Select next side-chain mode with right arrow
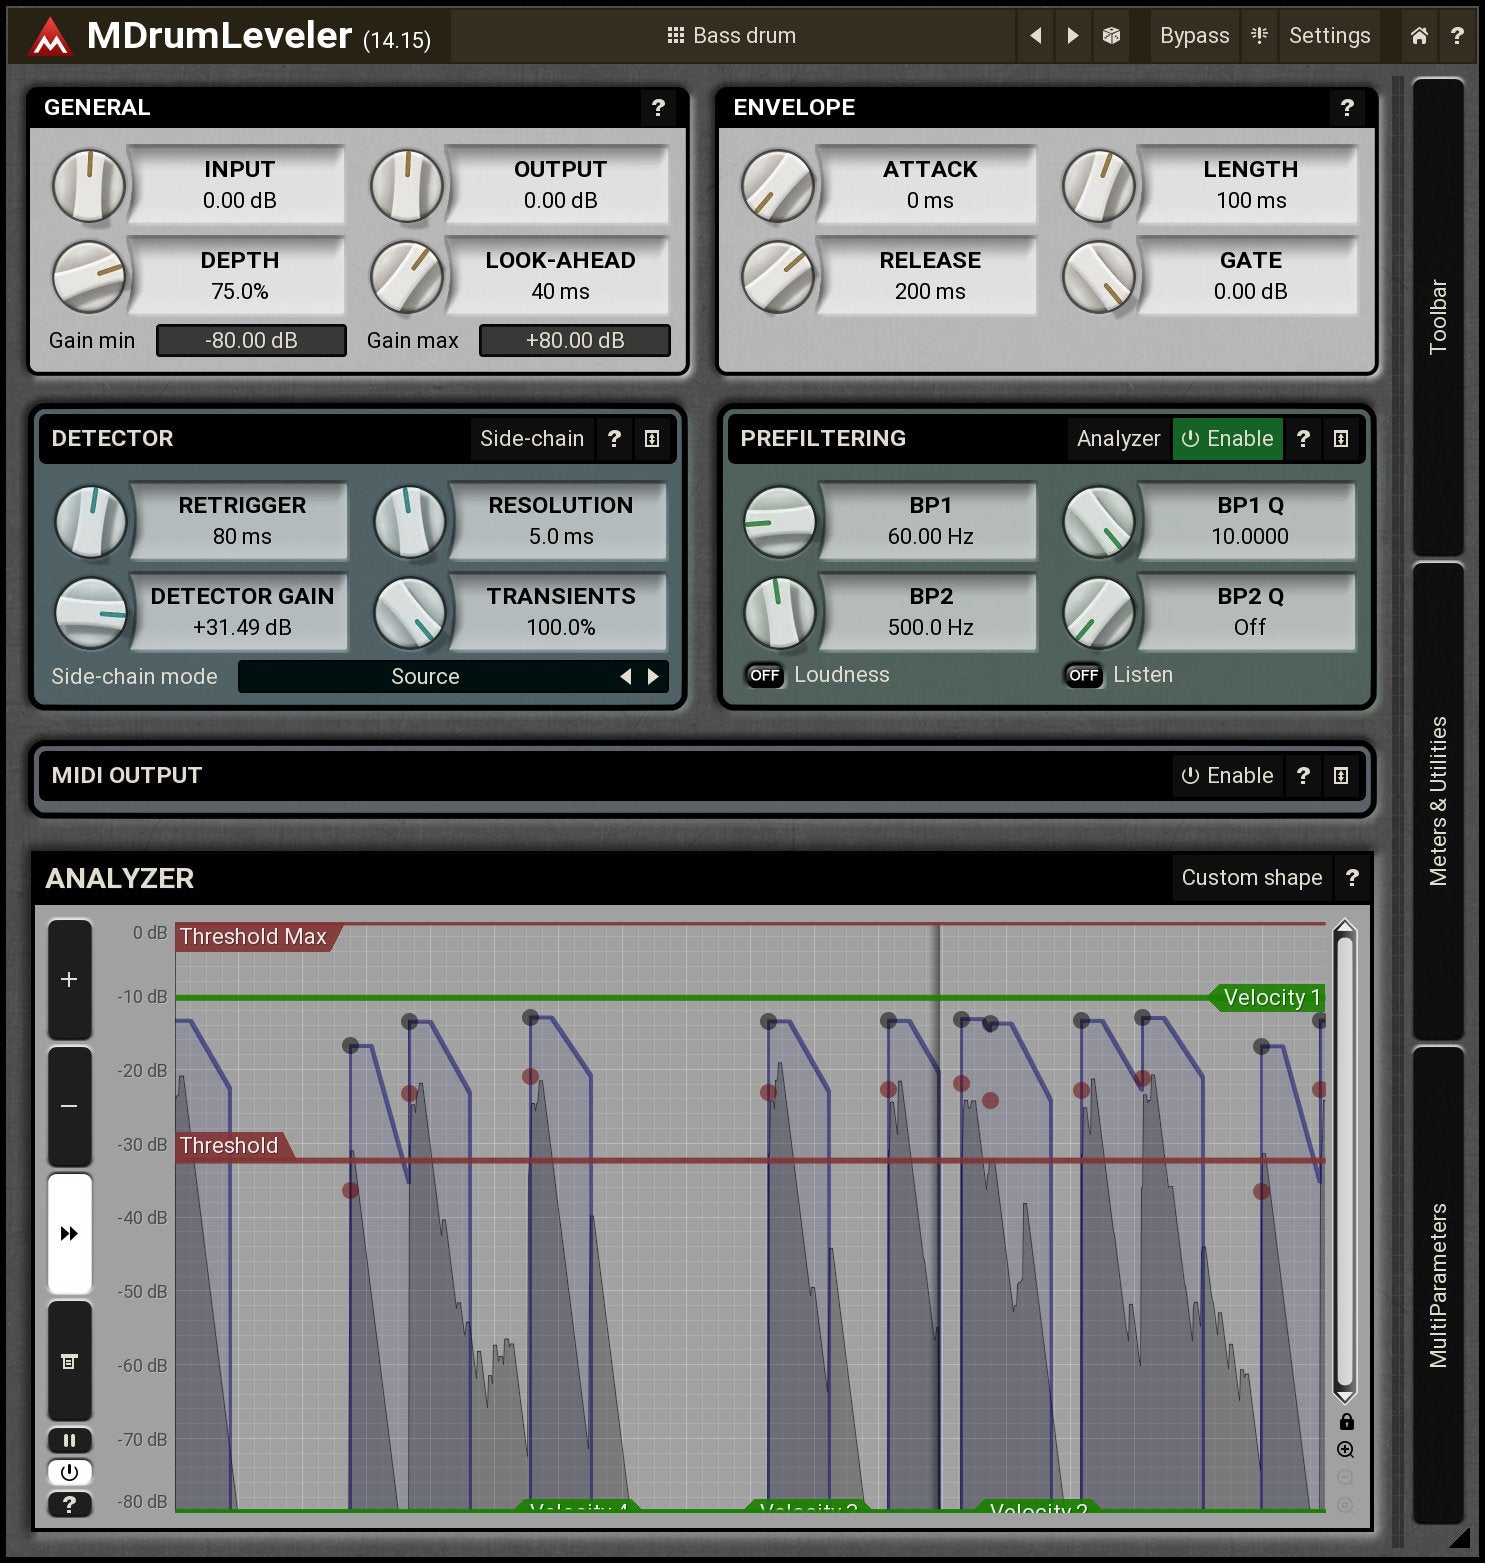Screen dimensions: 1485x1563 coord(654,677)
